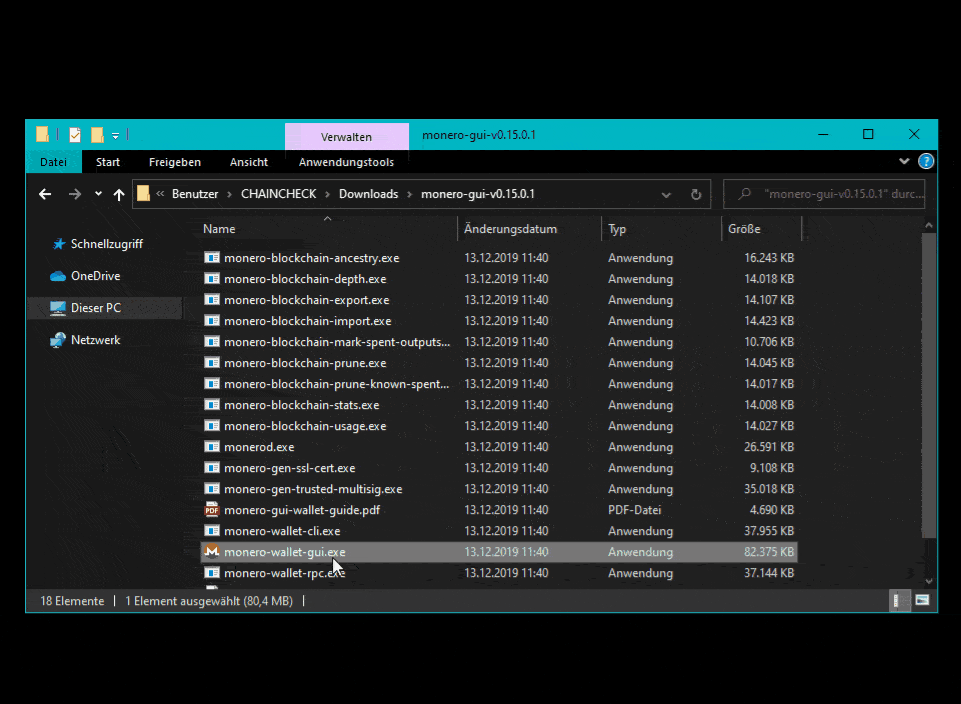Click the icon of monero-blockchain-prune.exe
The width and height of the screenshot is (961, 704).
coord(212,363)
